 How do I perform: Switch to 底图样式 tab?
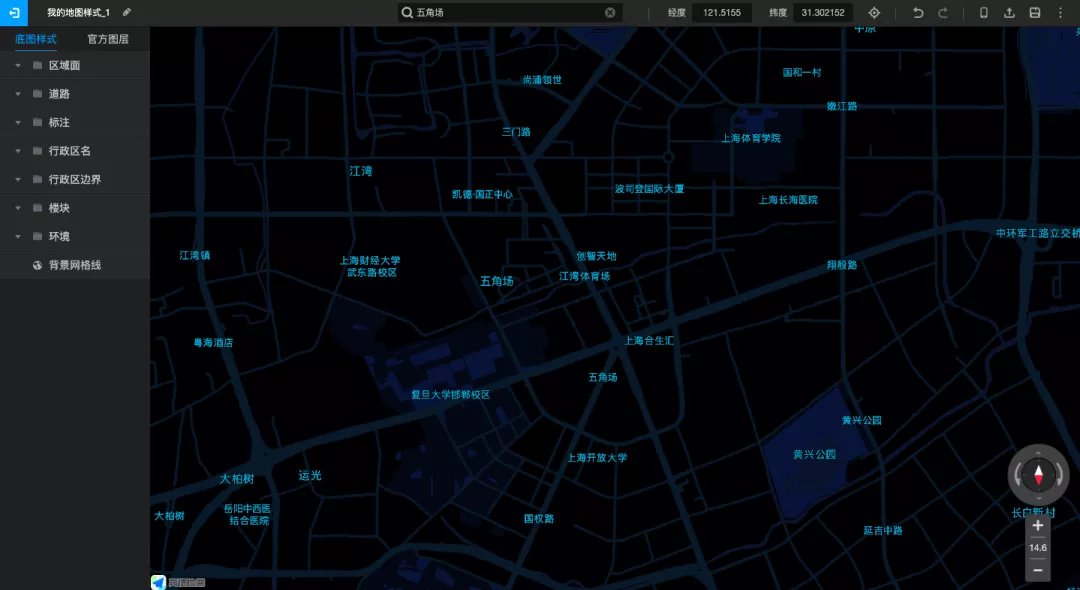tap(36, 39)
